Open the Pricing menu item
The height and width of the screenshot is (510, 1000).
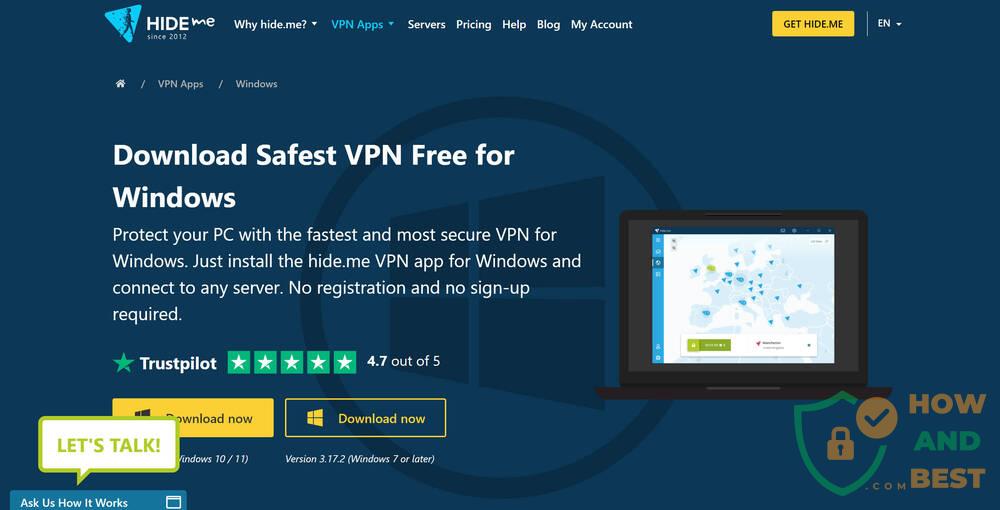(x=474, y=24)
